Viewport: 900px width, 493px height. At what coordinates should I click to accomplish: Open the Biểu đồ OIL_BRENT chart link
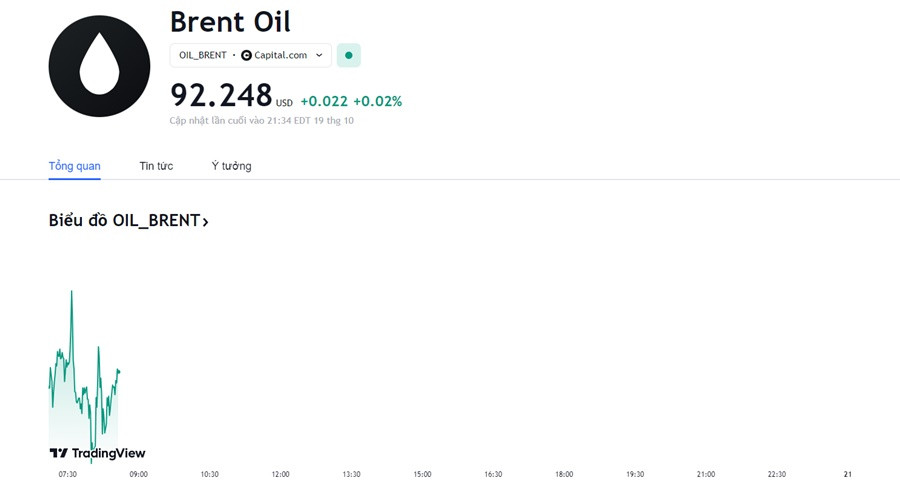click(129, 220)
